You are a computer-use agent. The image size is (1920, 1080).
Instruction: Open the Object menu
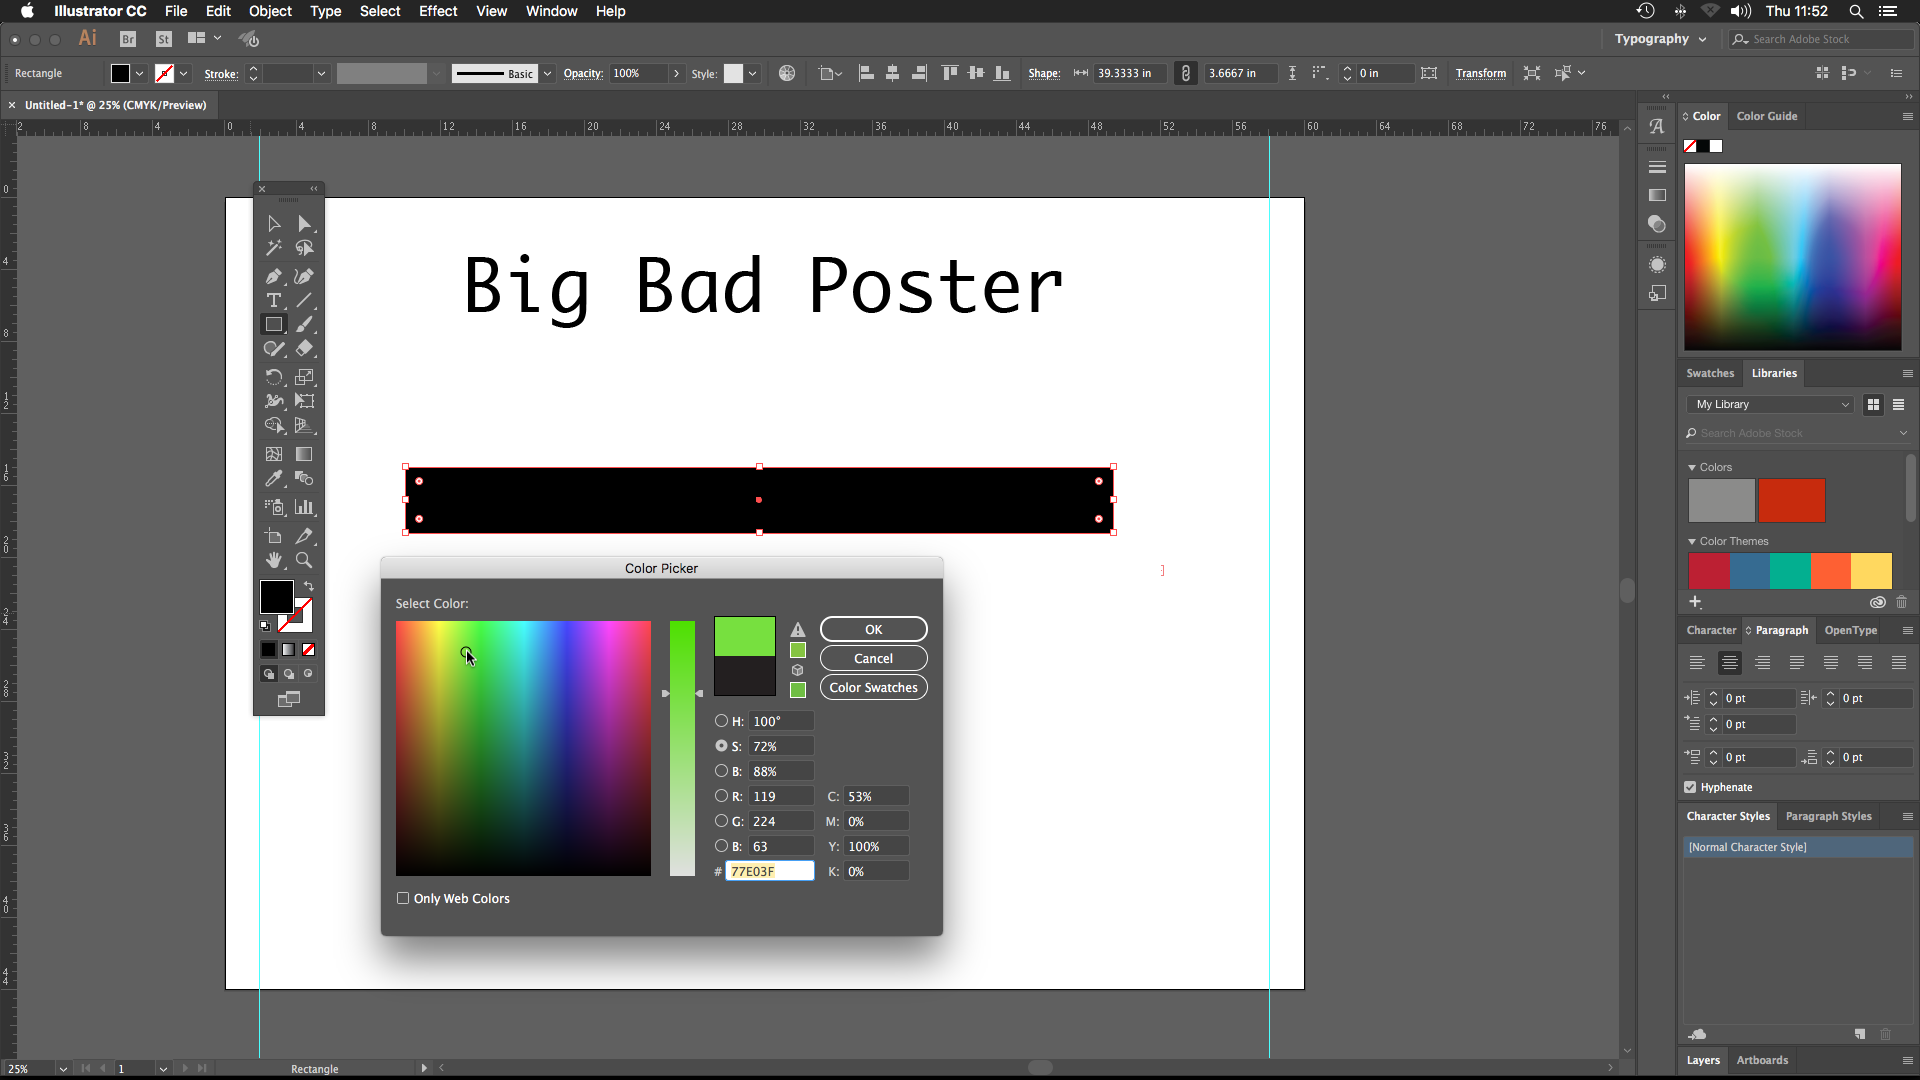click(270, 11)
